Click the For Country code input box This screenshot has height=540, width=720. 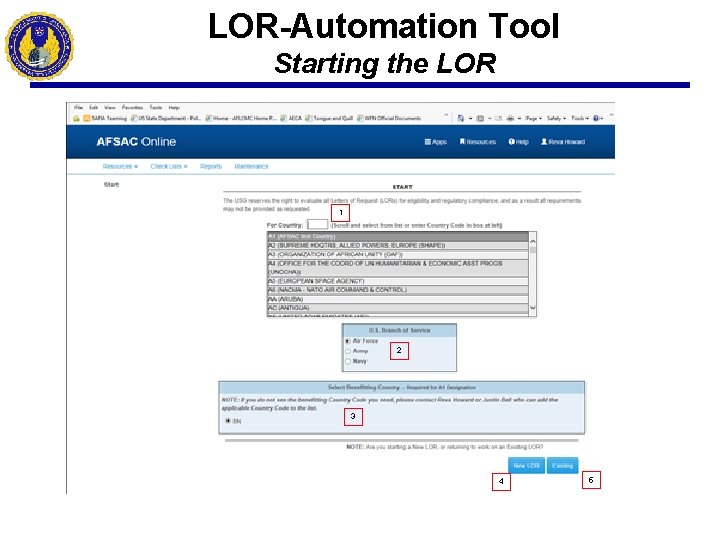click(317, 225)
